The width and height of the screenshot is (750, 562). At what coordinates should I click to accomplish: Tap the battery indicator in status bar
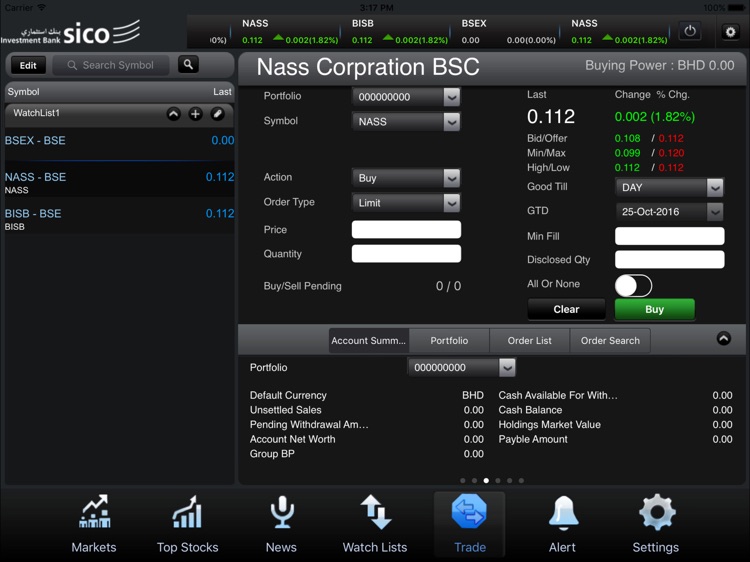point(737,7)
